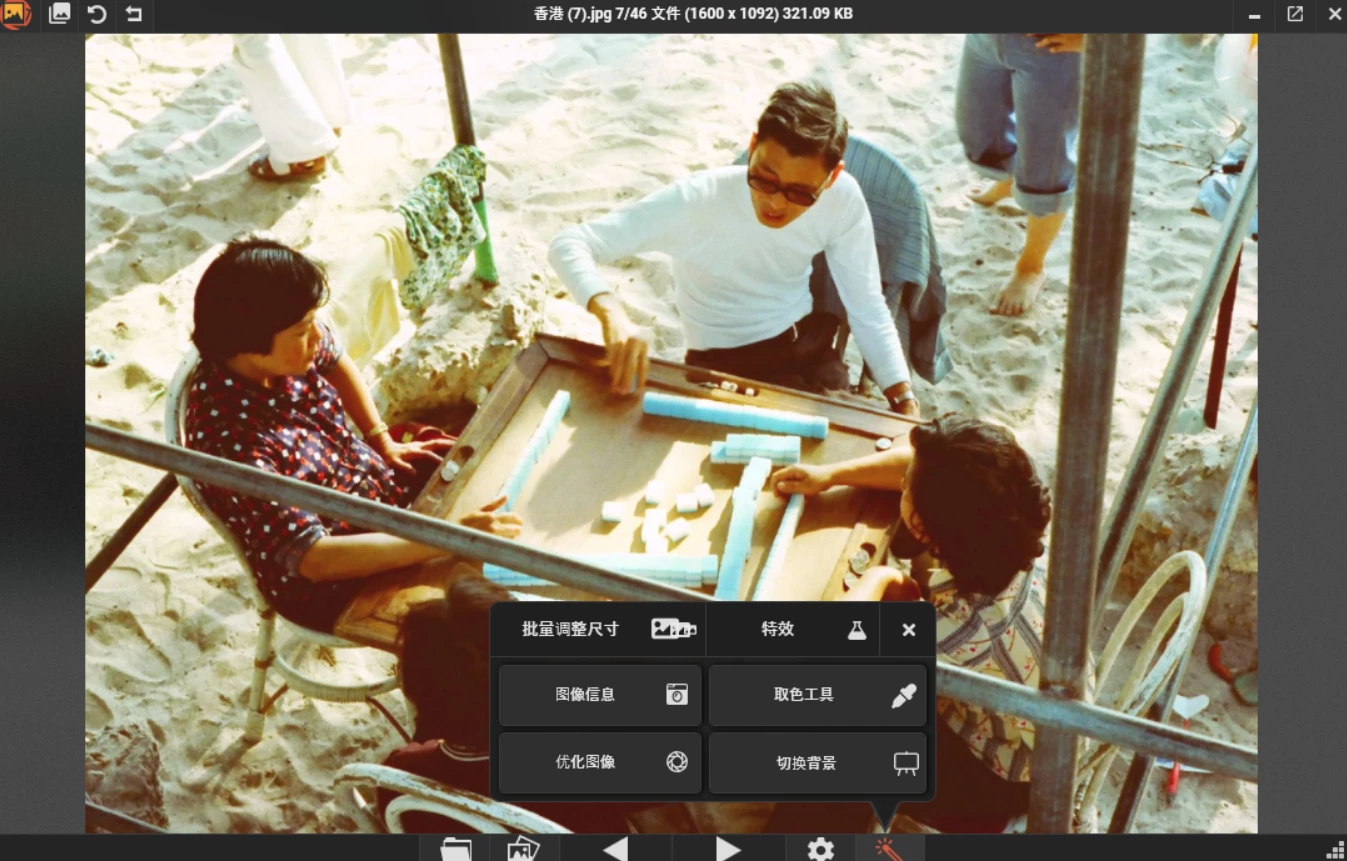Viewport: 1347px width, 861px height.
Task: Open settings with the gear icon
Action: click(x=821, y=849)
